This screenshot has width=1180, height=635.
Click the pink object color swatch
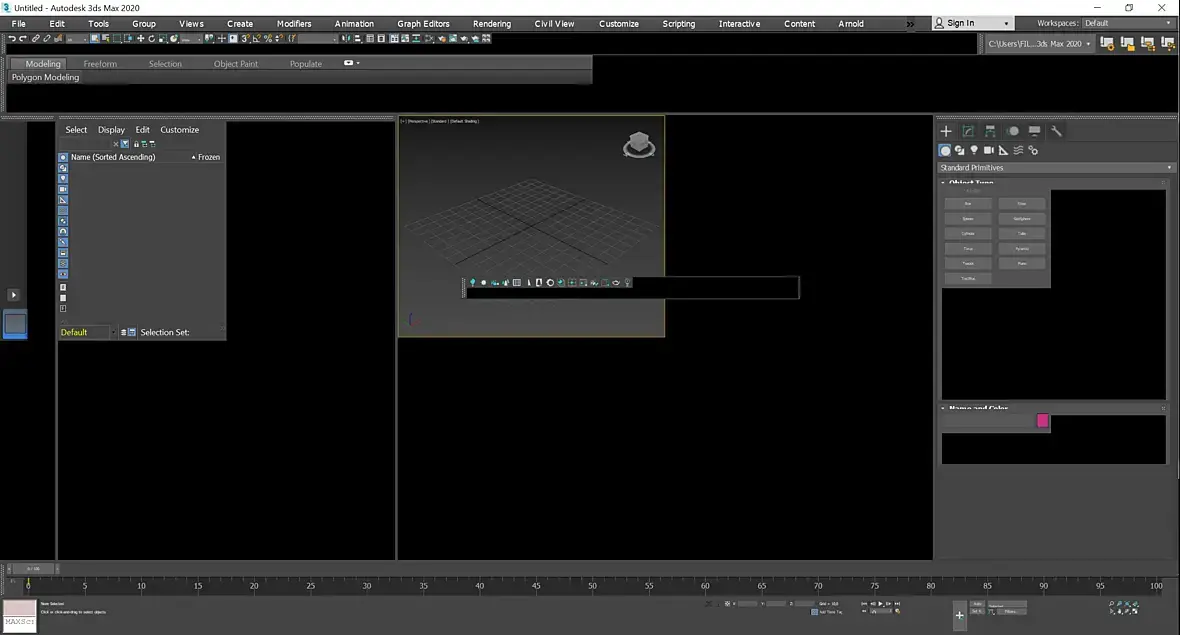[1042, 421]
